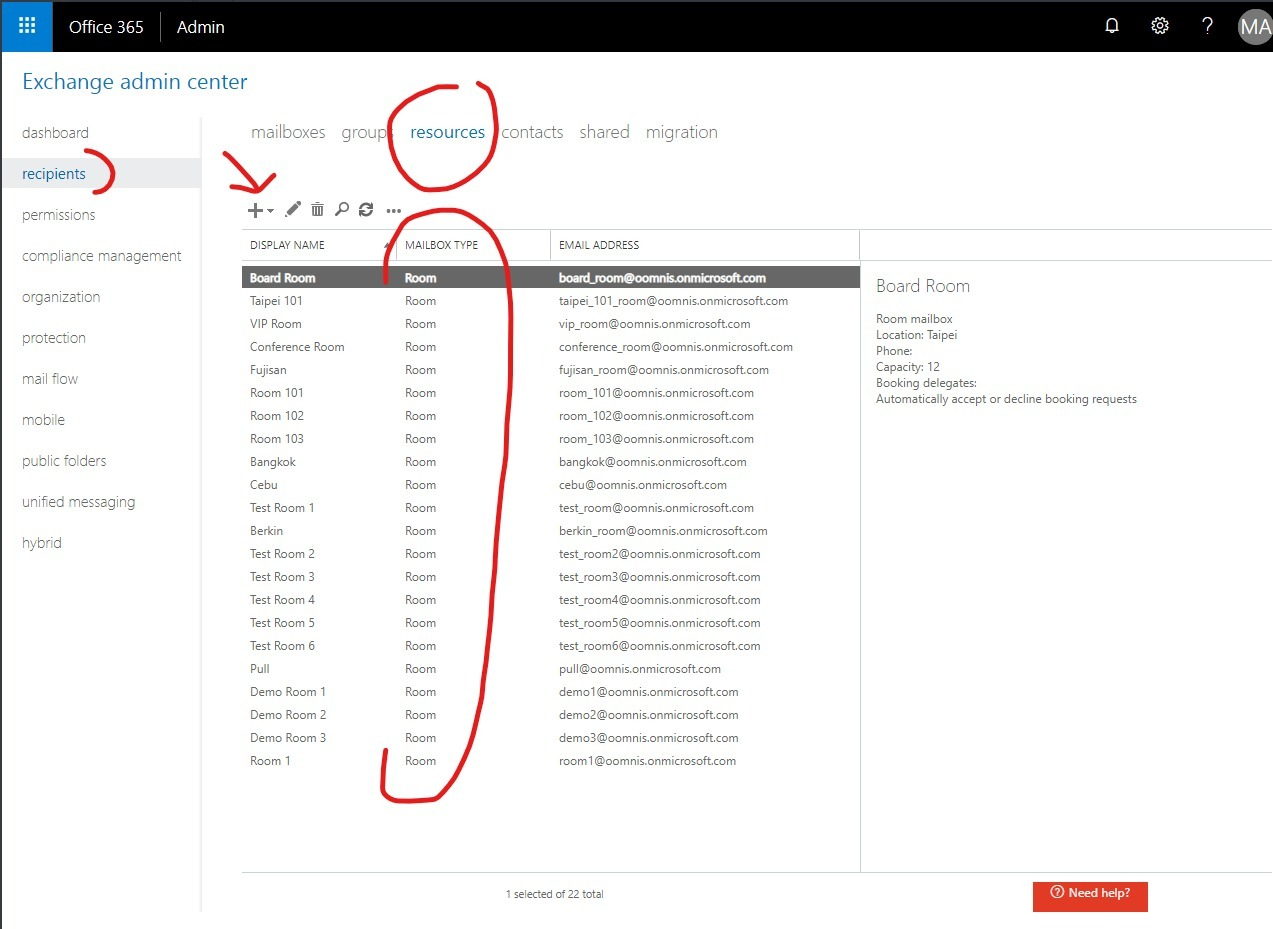
Task: Select the resources tab
Action: click(x=447, y=132)
